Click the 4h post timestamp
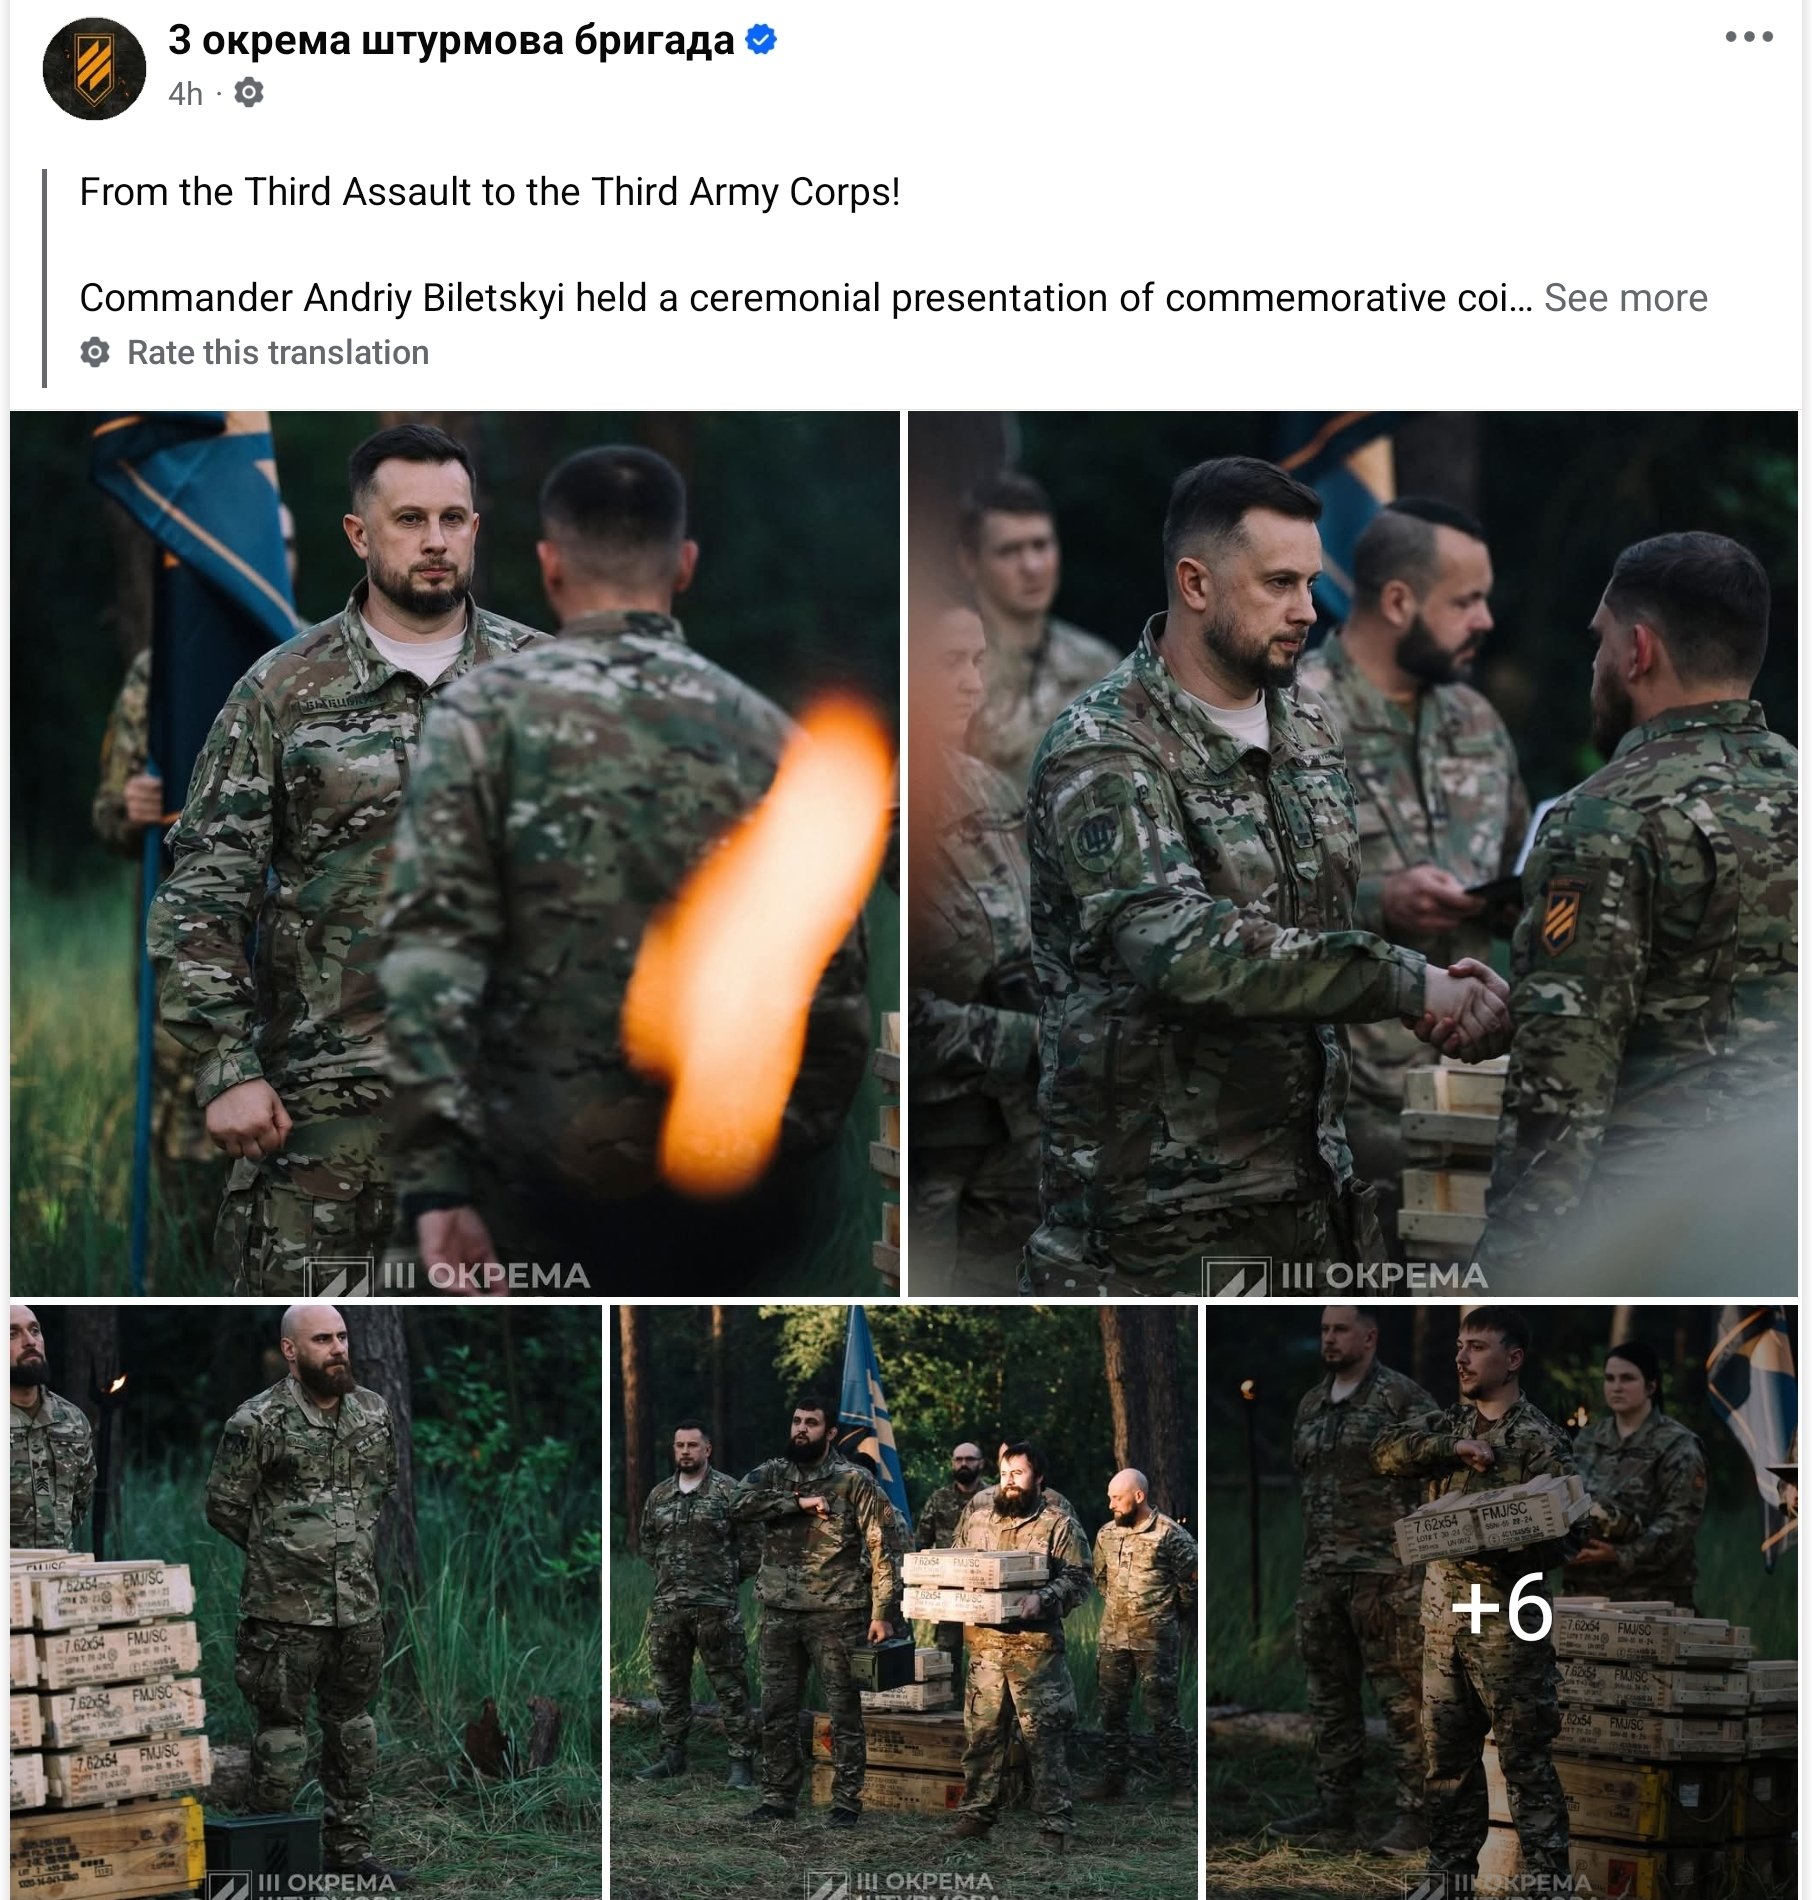 point(185,94)
